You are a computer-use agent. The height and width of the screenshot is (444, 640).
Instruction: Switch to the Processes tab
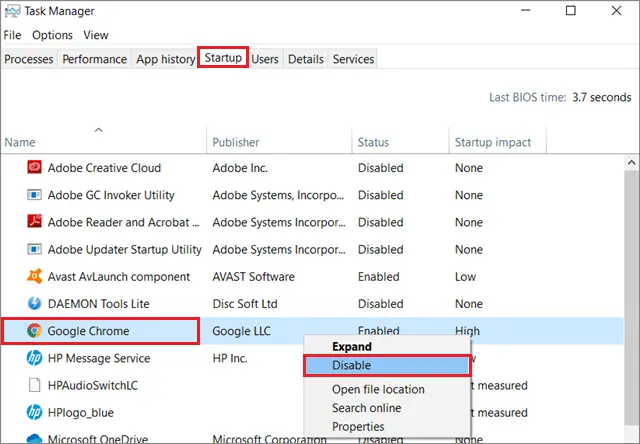coord(29,59)
